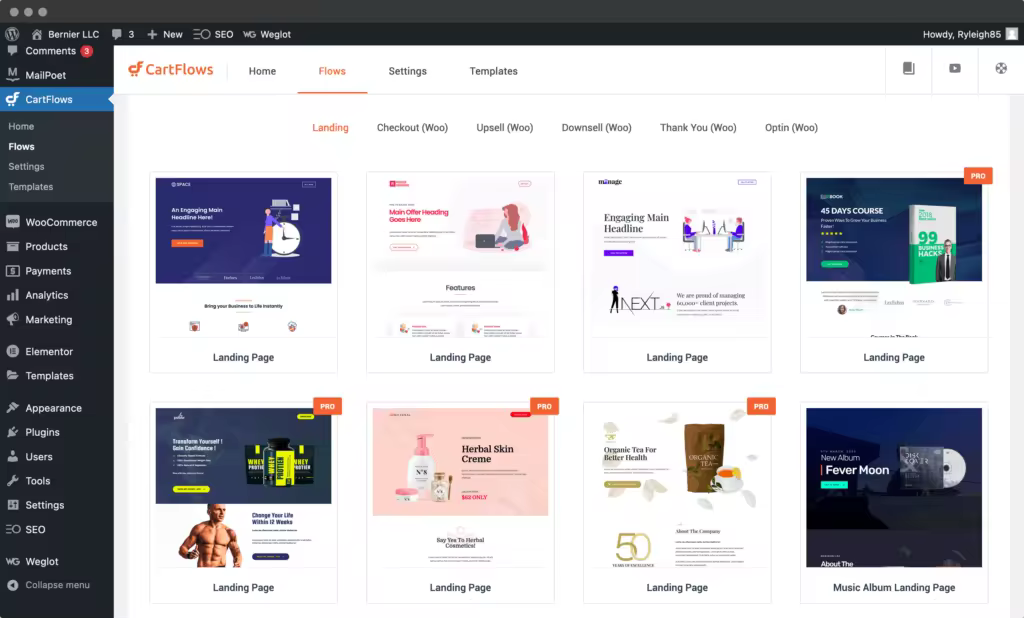
Task: Click the CartFlows logo in header
Action: 170,69
